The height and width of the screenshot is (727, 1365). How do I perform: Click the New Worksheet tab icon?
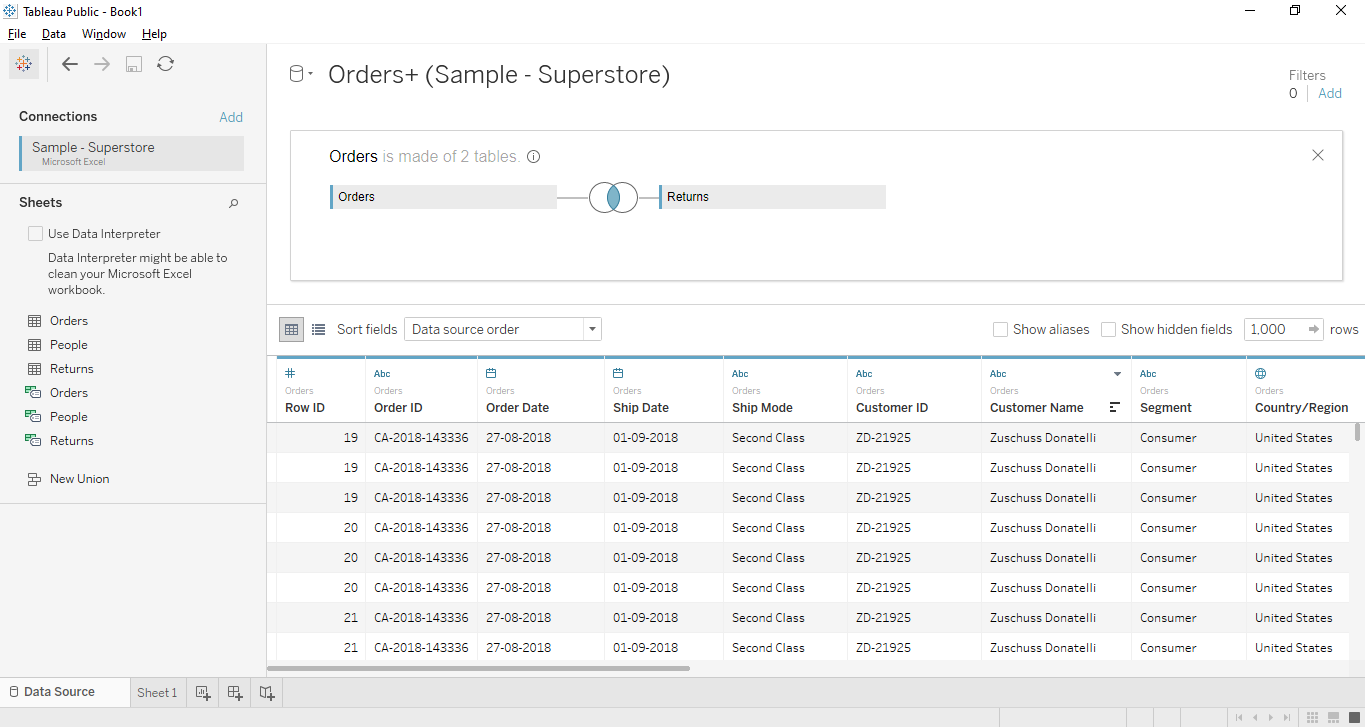pyautogui.click(x=203, y=692)
